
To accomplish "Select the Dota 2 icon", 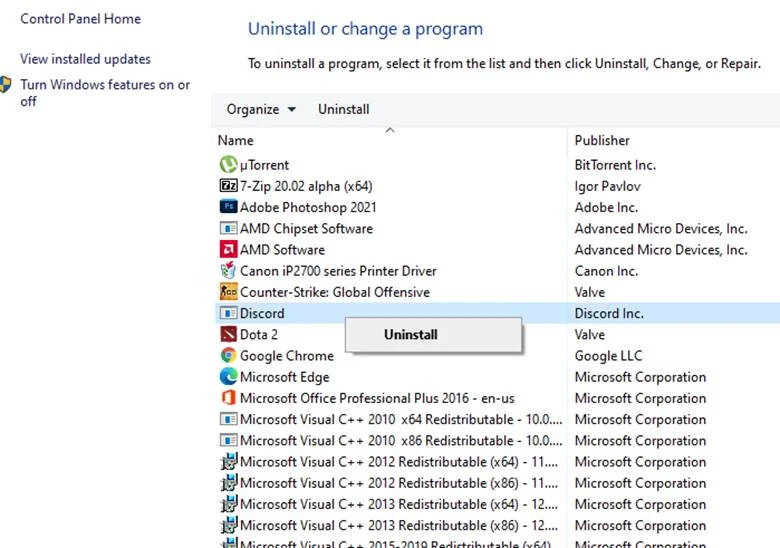I will point(228,335).
